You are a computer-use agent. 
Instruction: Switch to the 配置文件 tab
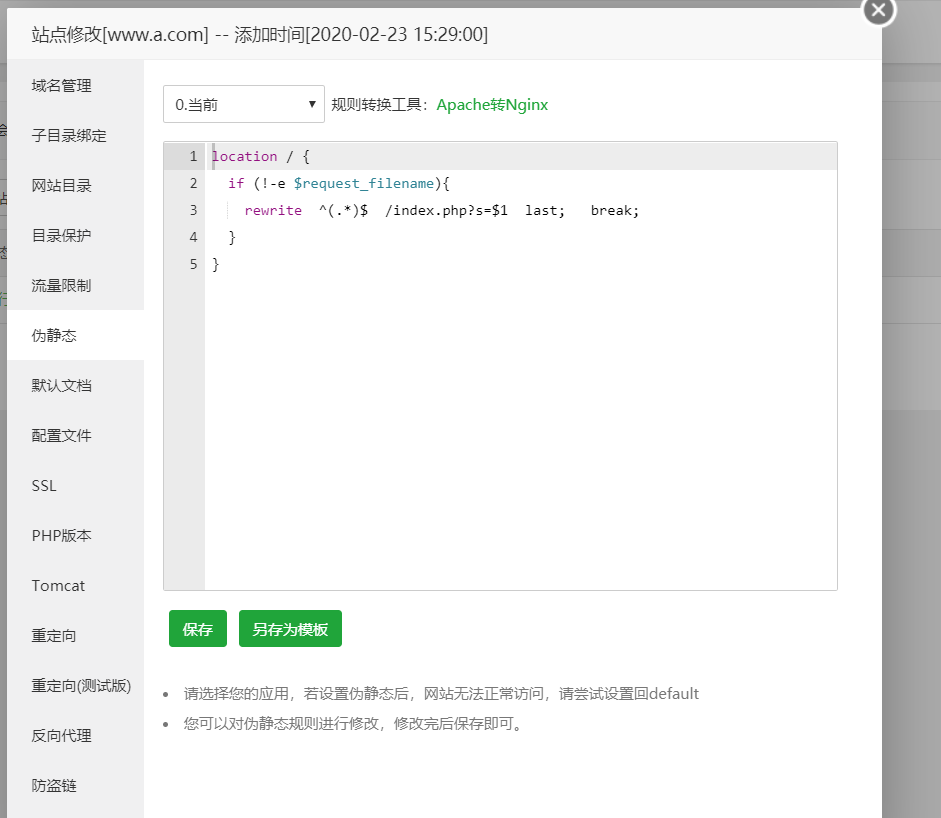tap(62, 436)
